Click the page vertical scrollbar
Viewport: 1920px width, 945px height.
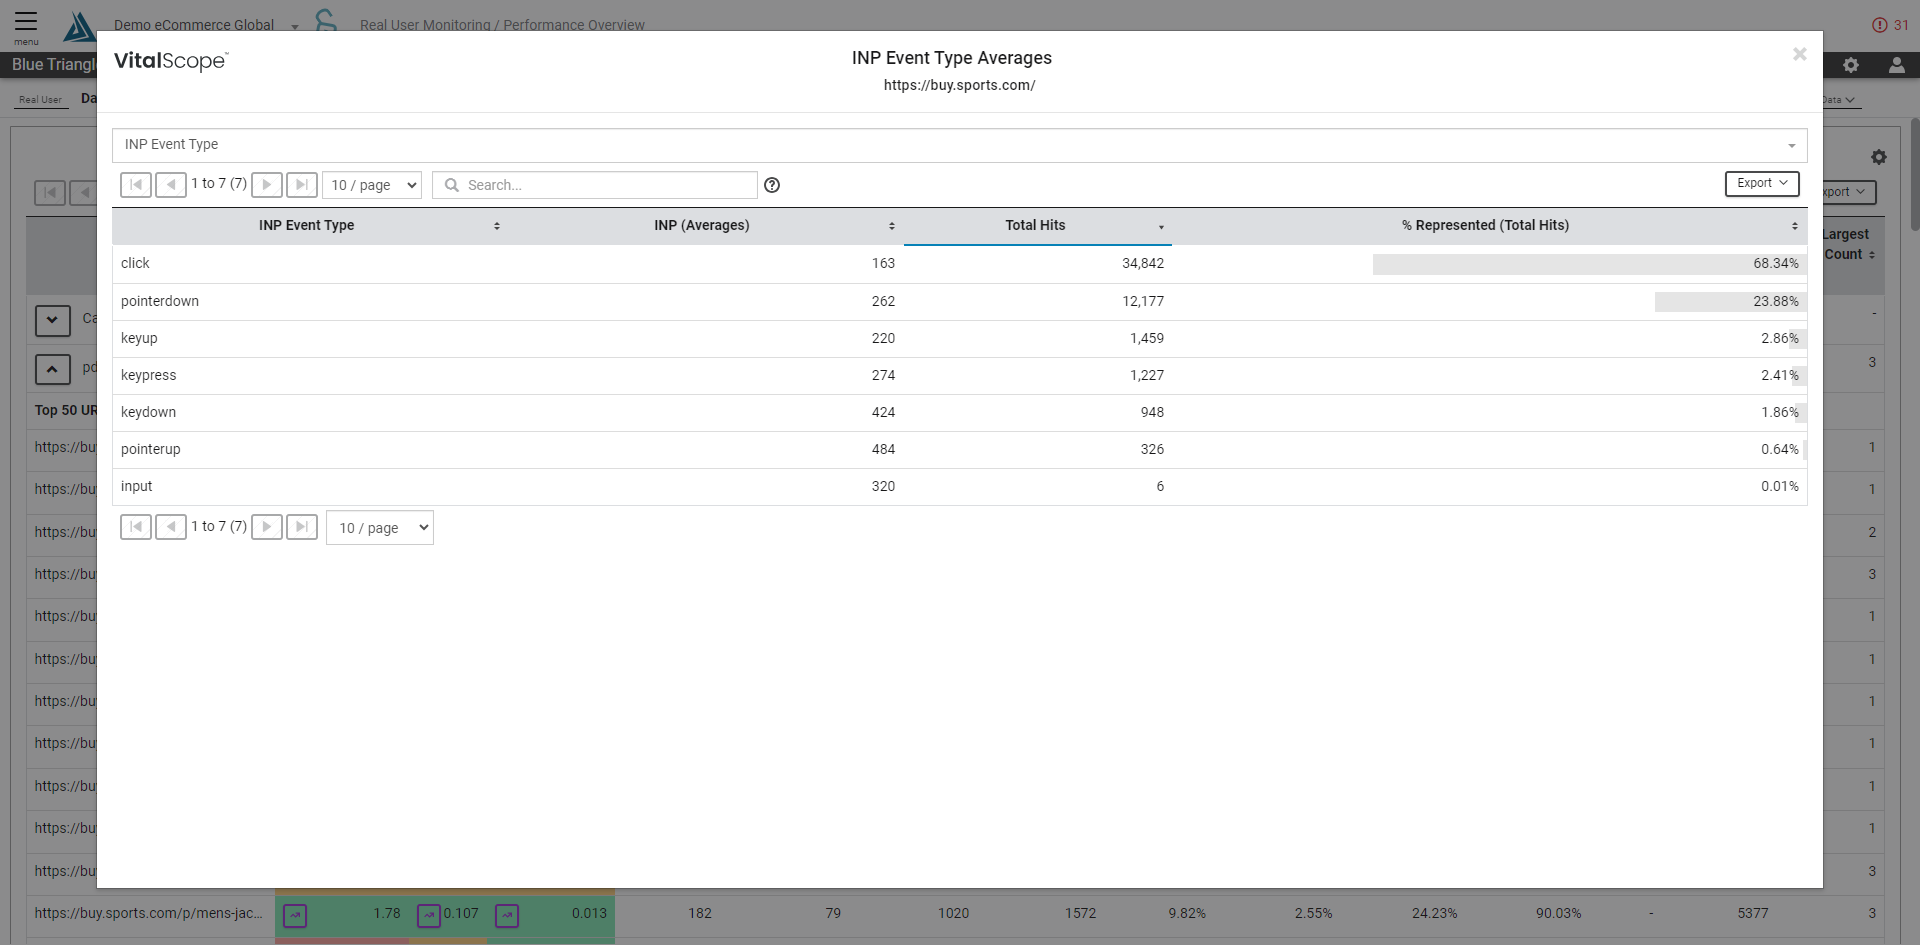[x=1914, y=175]
